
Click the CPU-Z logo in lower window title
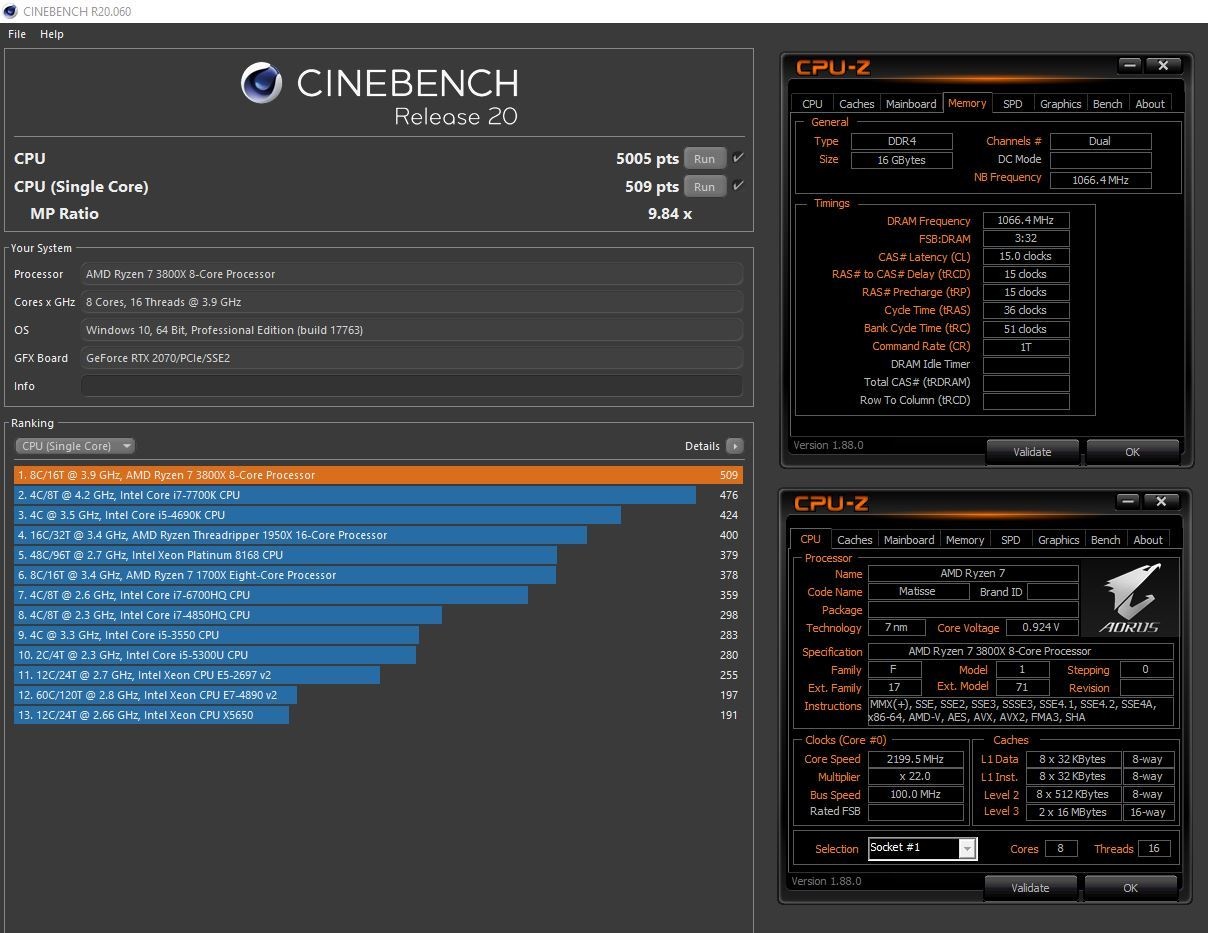(831, 503)
